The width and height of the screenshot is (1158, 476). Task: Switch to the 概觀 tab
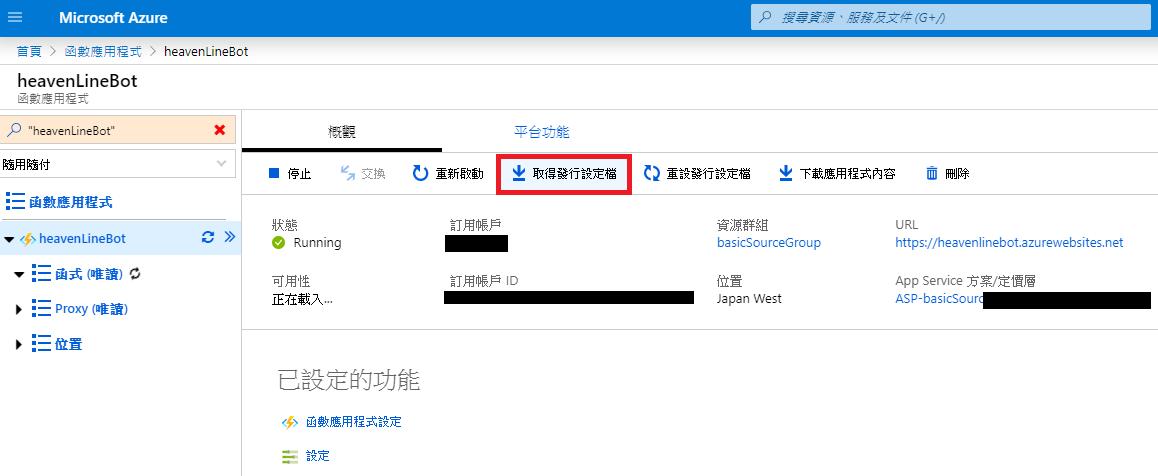(x=342, y=132)
